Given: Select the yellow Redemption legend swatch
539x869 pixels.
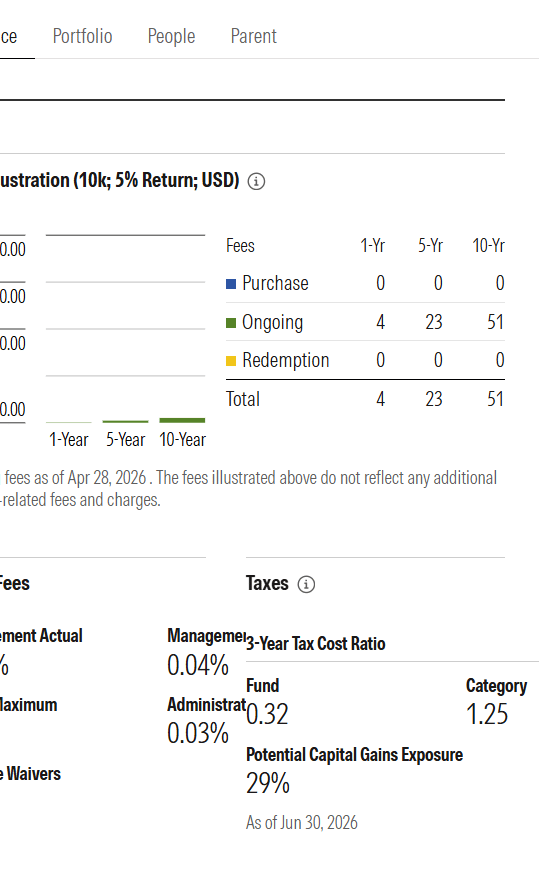Looking at the screenshot, I should [x=231, y=361].
